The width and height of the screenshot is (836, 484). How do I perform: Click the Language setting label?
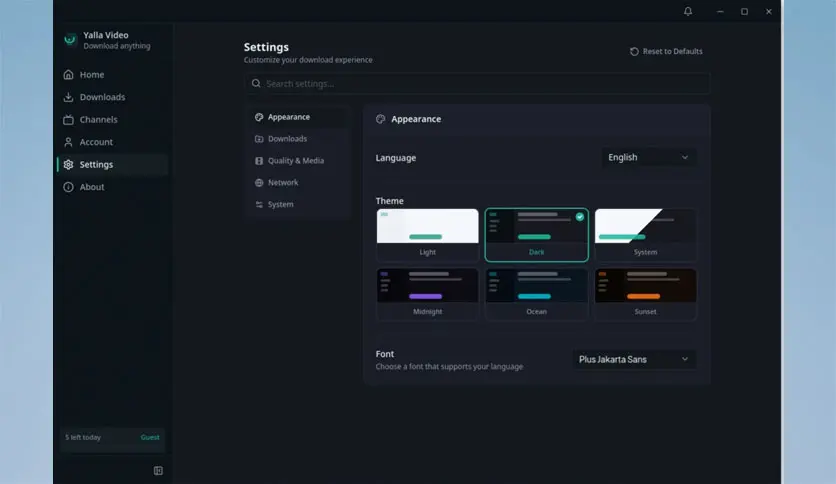click(396, 158)
